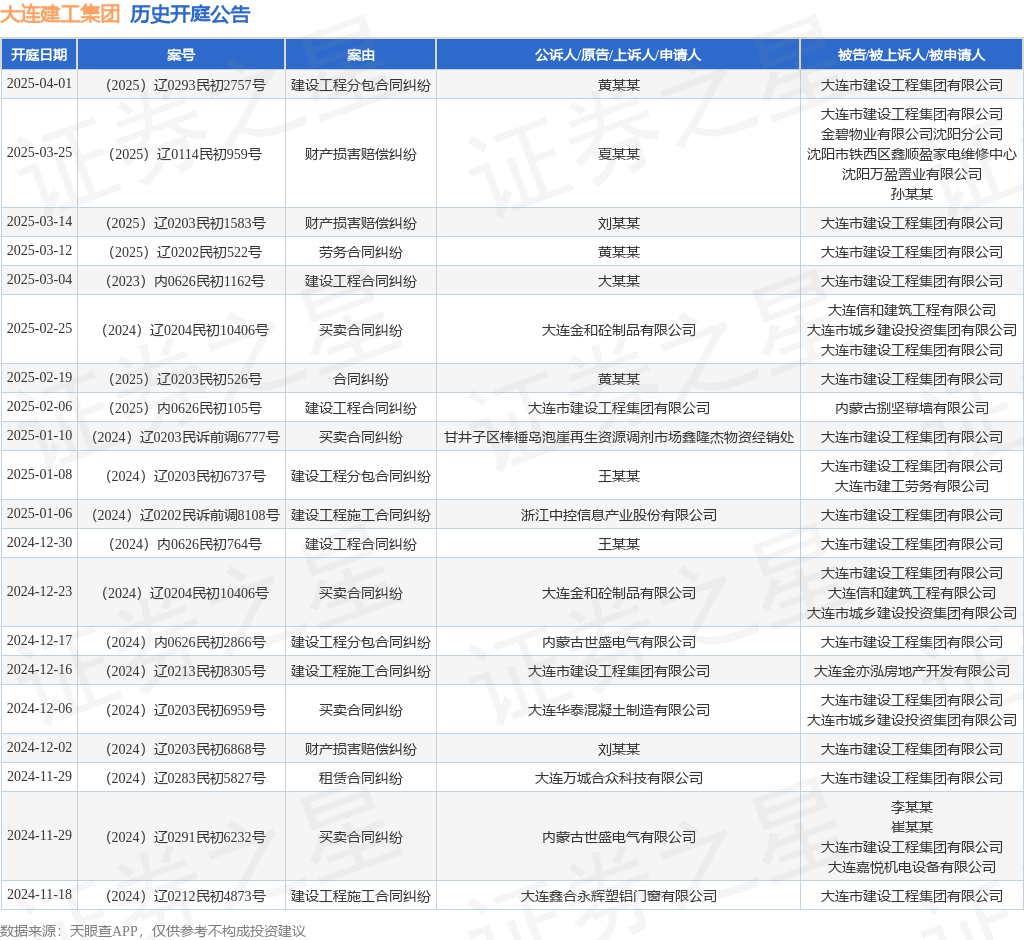Select case number (2024)内0626民初2866号

185,642
